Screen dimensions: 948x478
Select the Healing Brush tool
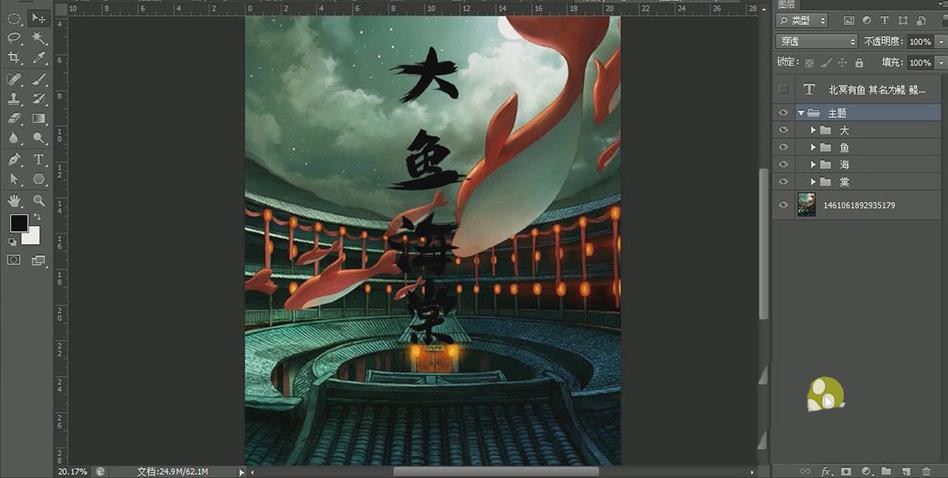[14, 79]
